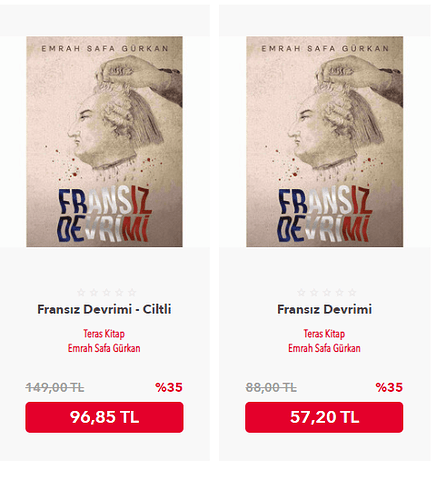Click the 96,85 TL price button
446x500 pixels.
point(104,417)
